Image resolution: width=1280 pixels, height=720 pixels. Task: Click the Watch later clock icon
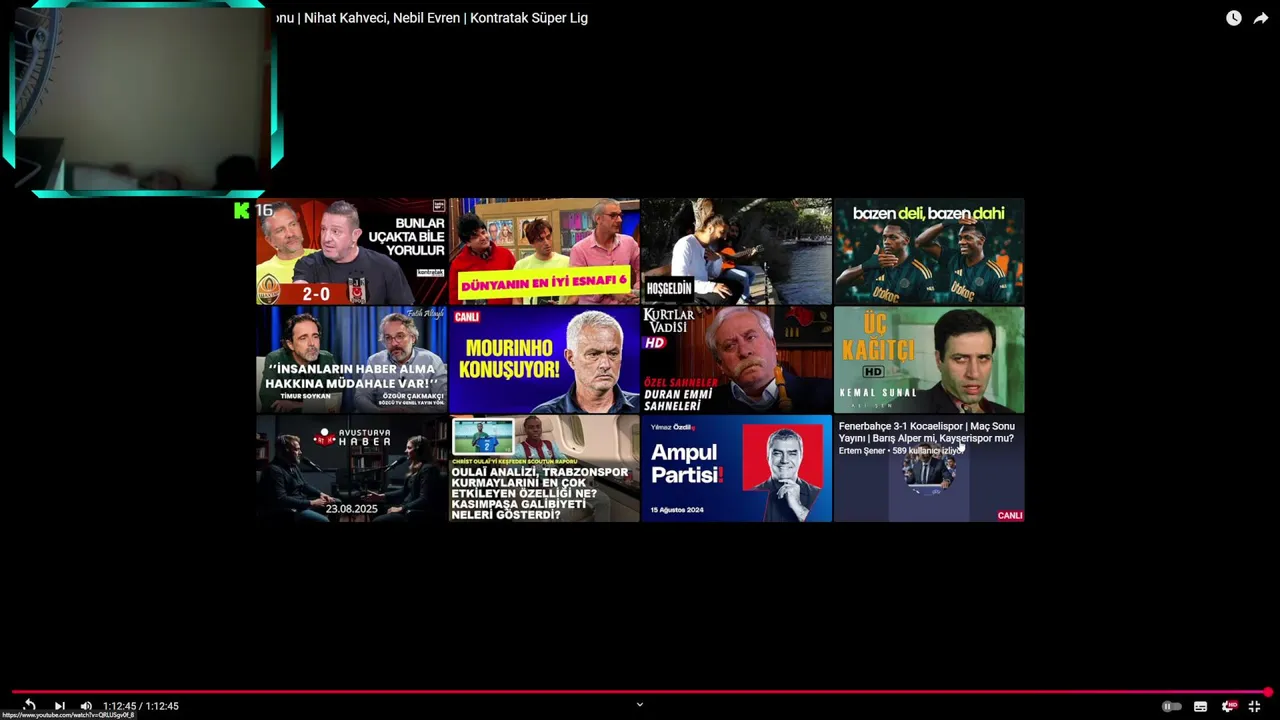coord(1234,18)
